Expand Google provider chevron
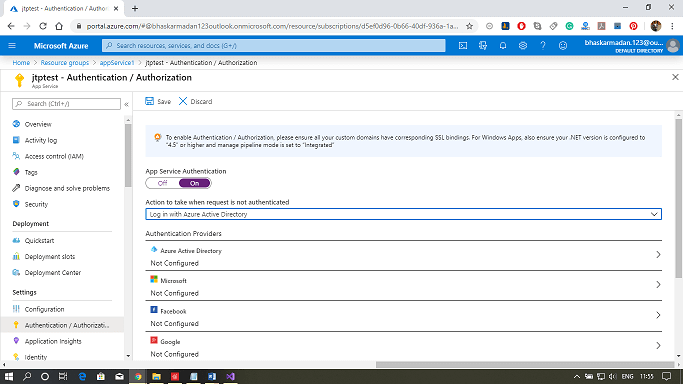Image resolution: width=683 pixels, height=384 pixels. tap(658, 345)
